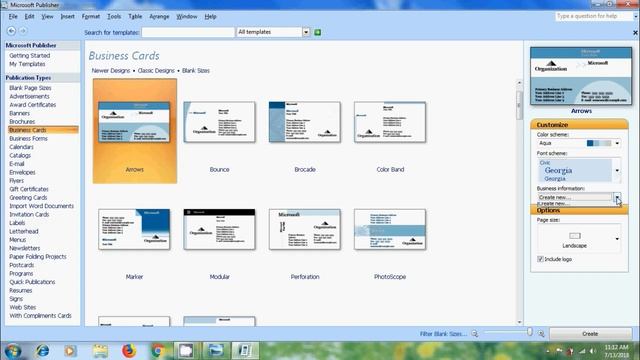The height and width of the screenshot is (360, 640).
Task: Open the Edit menu
Action: point(29,17)
